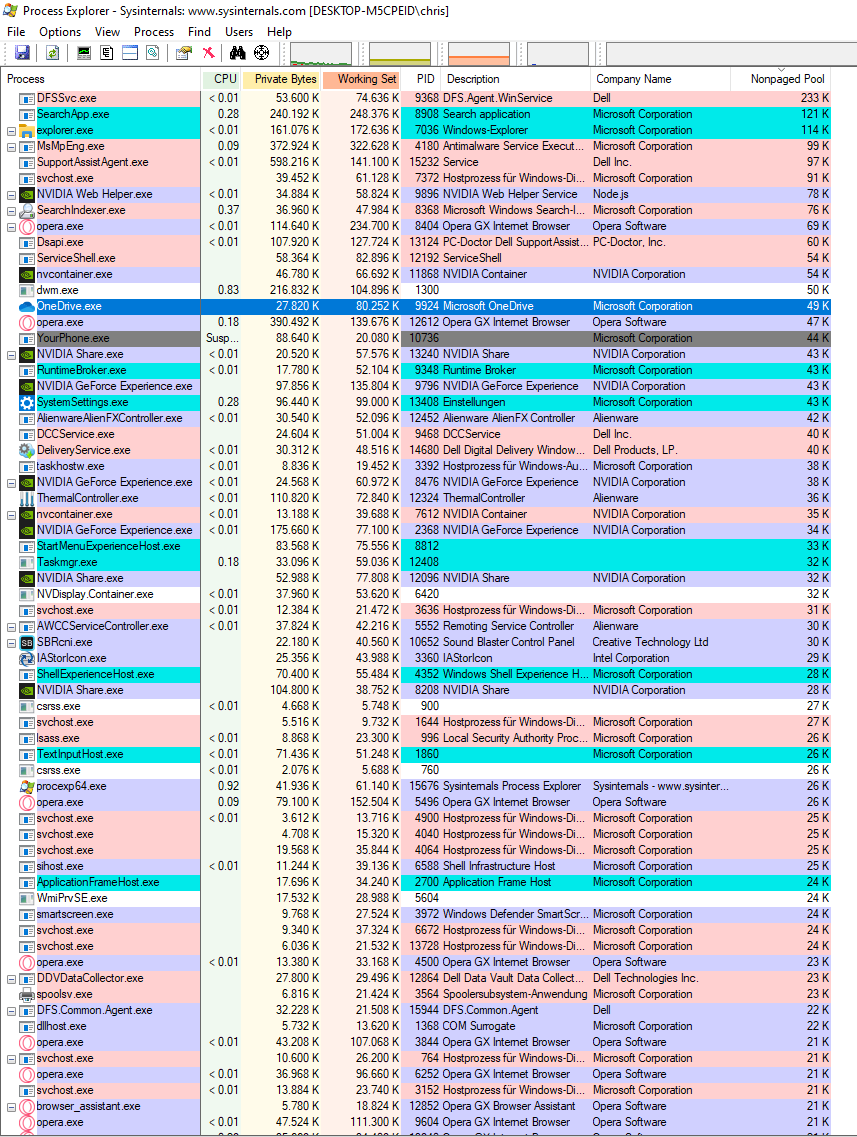Image resolution: width=857 pixels, height=1137 pixels.
Task: Click the SearchIndexer.exe icon
Action: tap(27, 210)
